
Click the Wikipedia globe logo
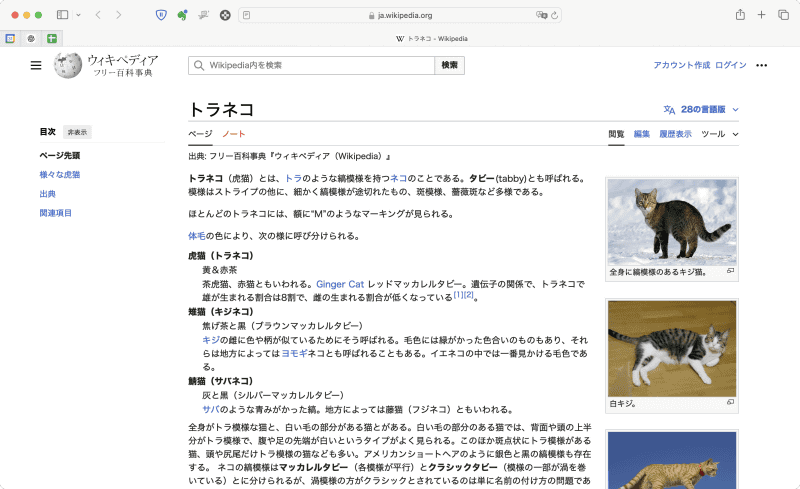click(x=68, y=65)
